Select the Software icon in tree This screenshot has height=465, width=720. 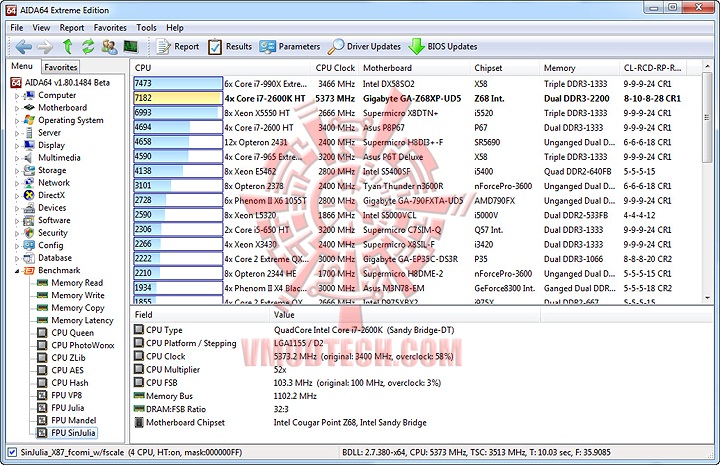click(x=29, y=220)
